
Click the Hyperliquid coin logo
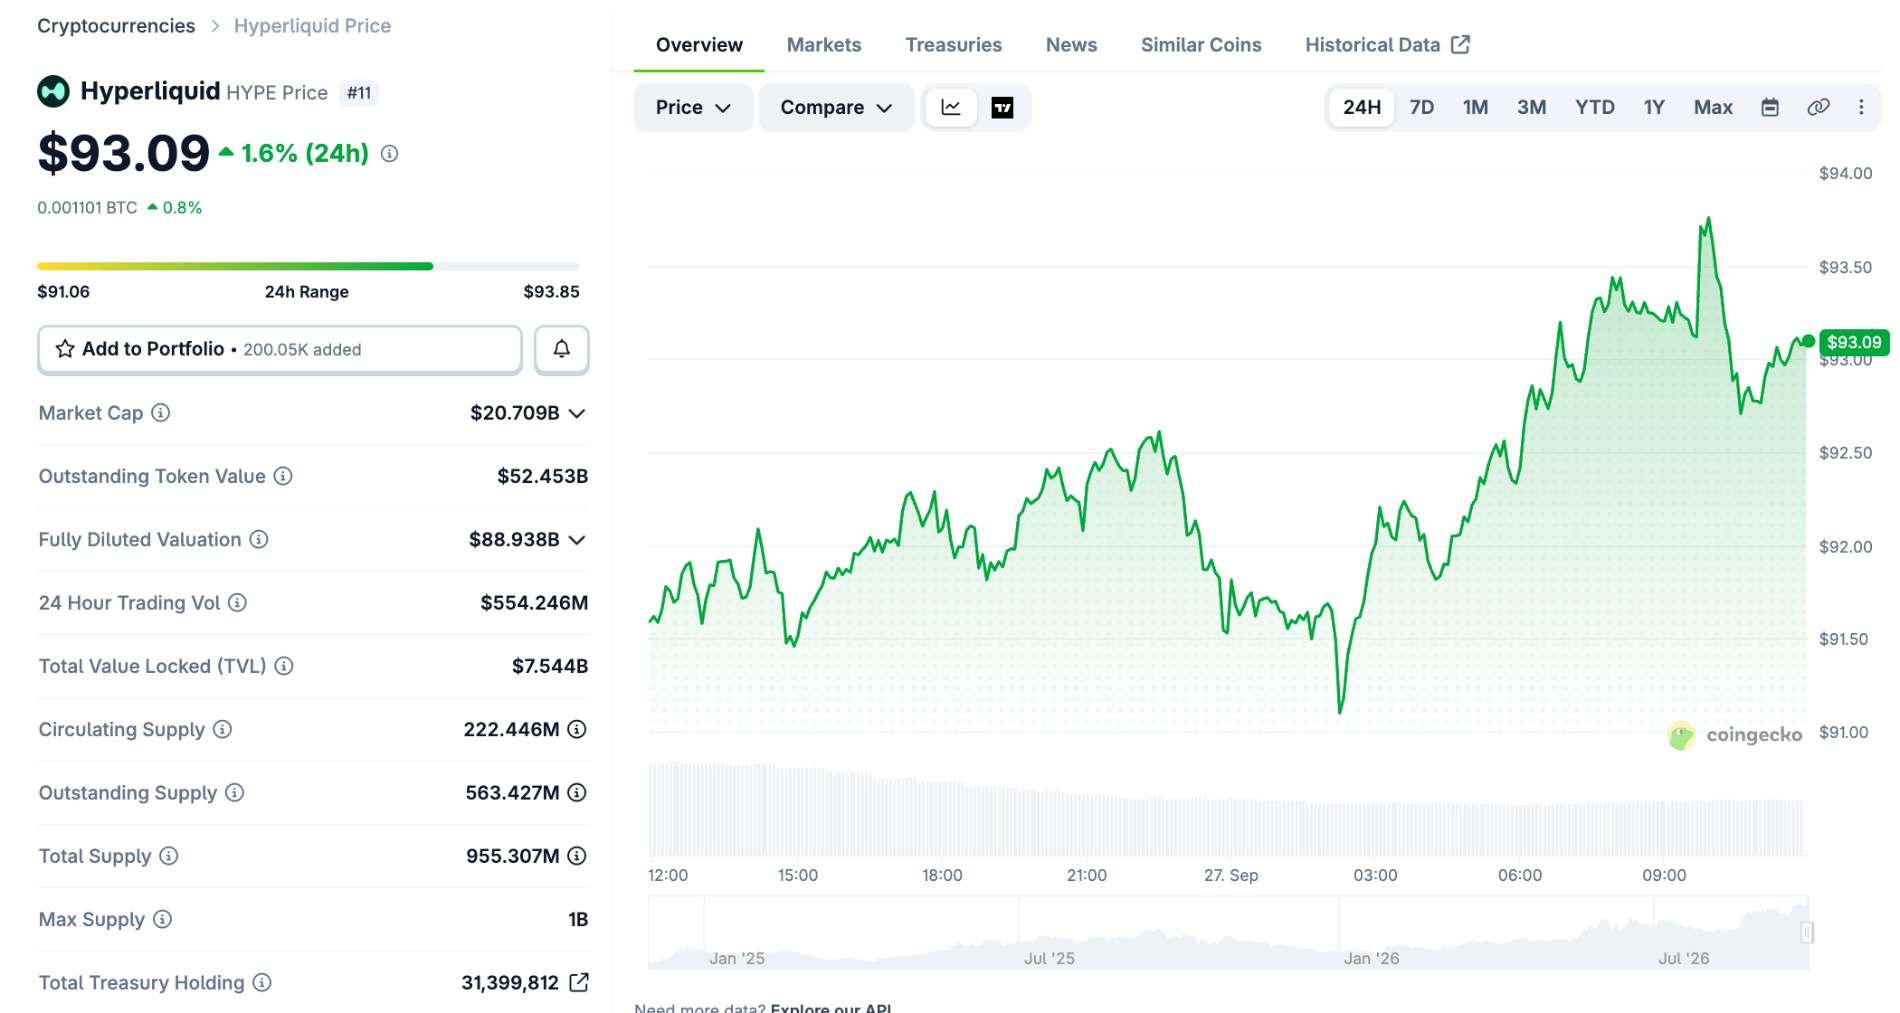[53, 92]
